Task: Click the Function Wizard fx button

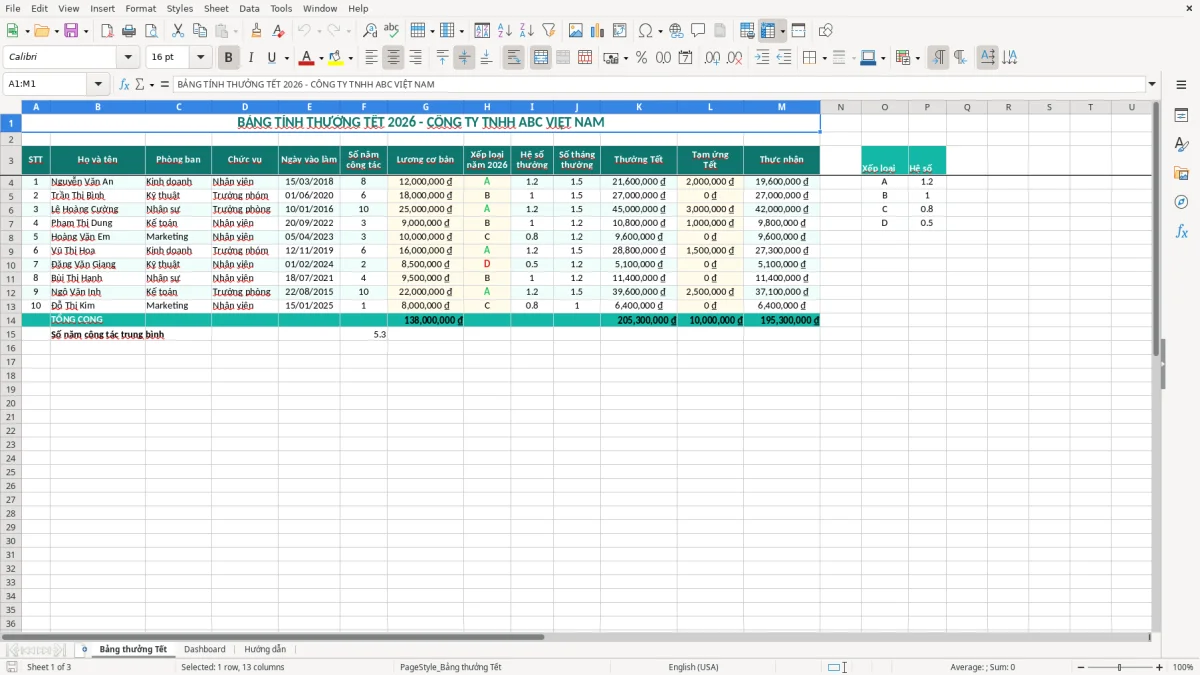Action: click(x=124, y=84)
